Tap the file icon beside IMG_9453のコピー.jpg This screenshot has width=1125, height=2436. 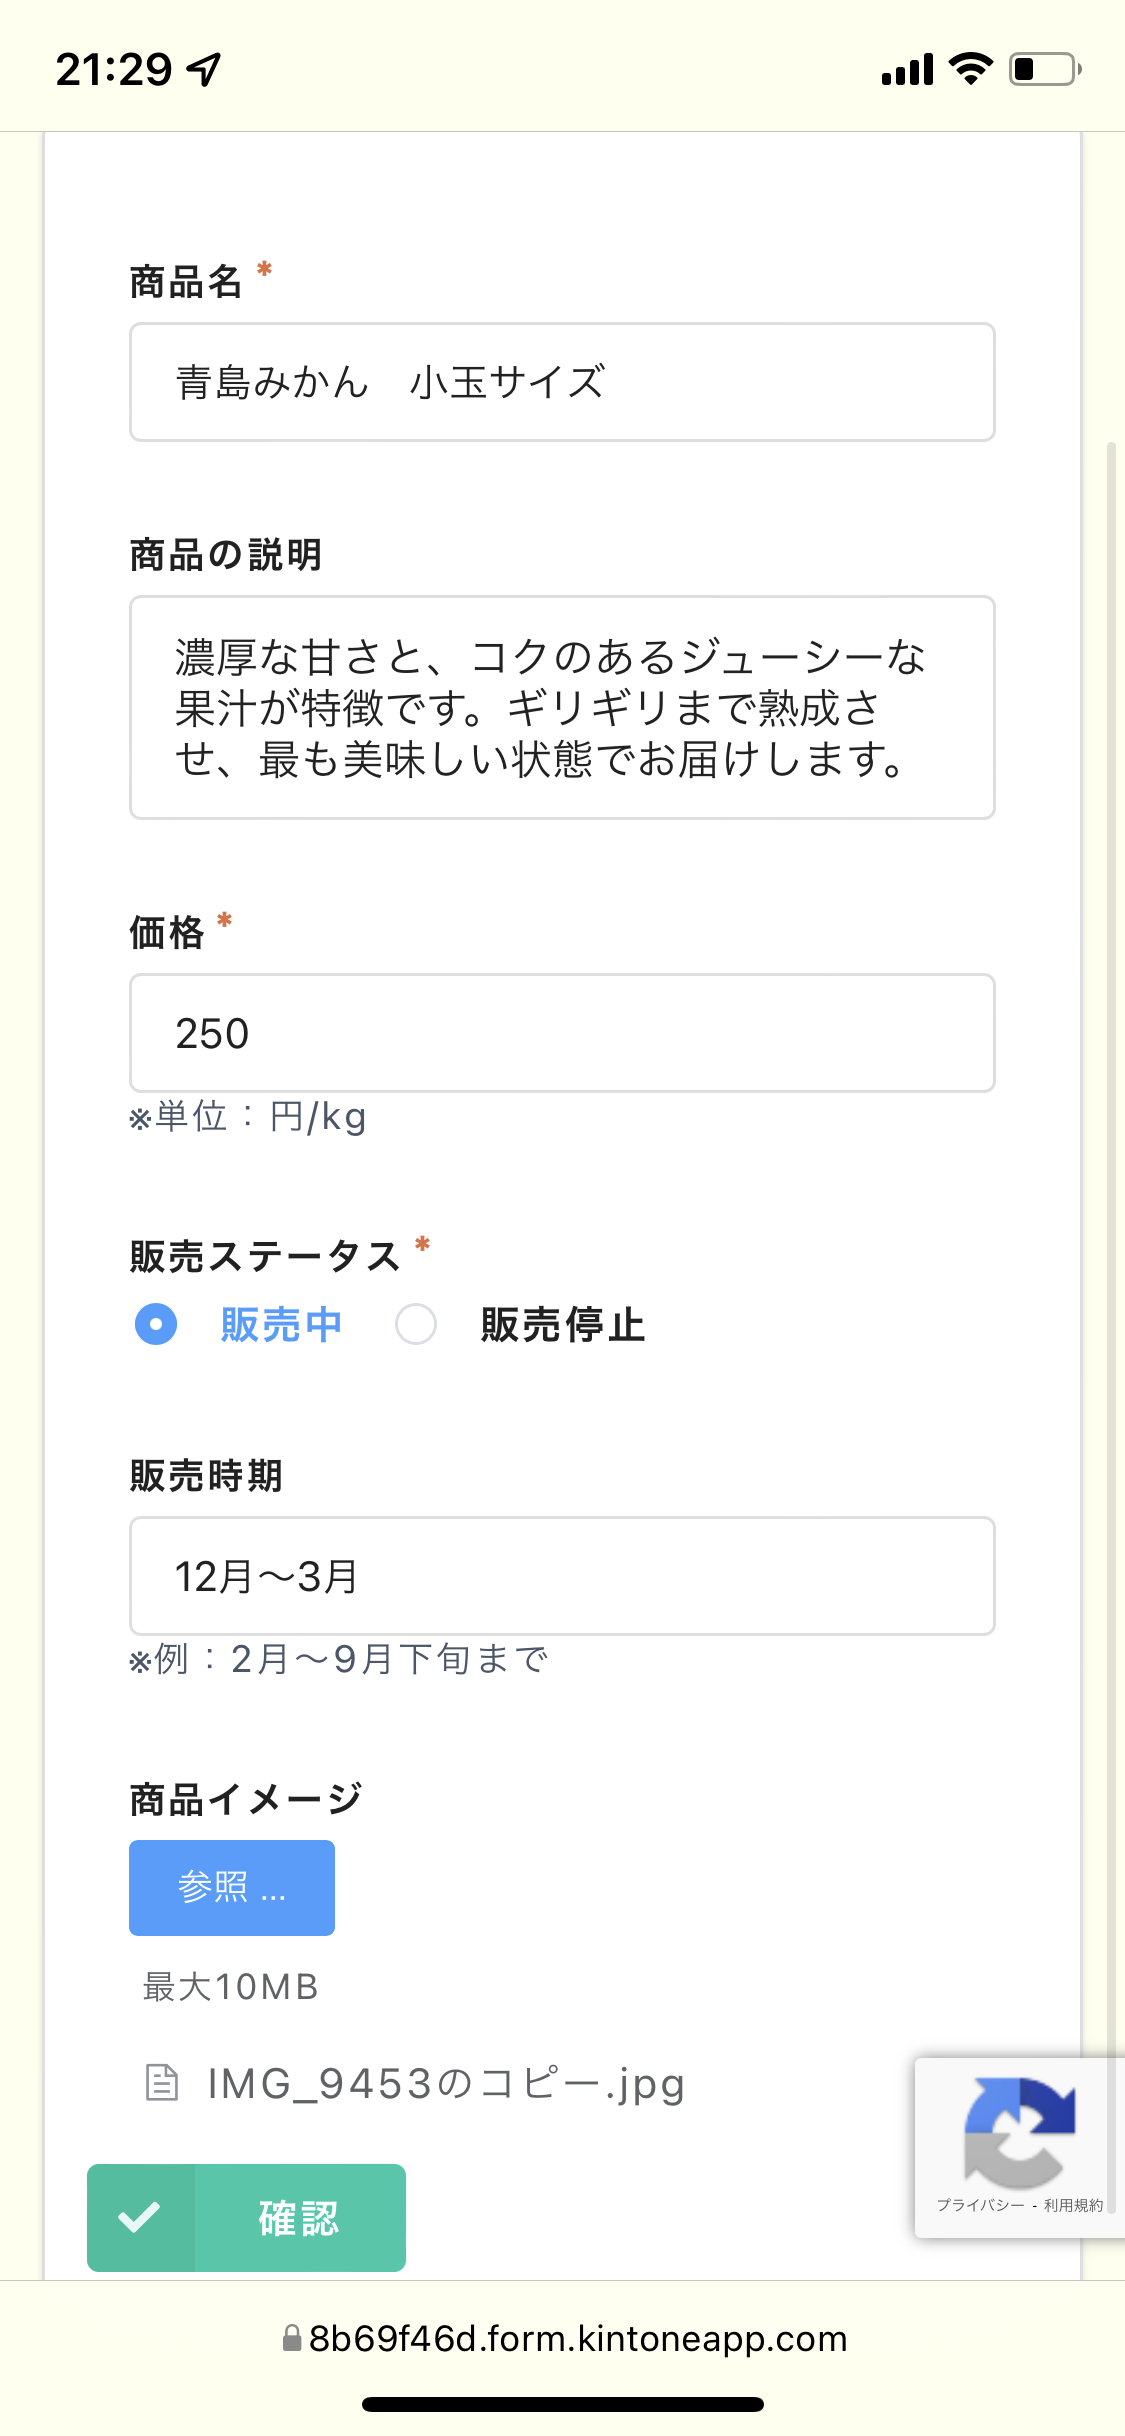coord(162,2083)
